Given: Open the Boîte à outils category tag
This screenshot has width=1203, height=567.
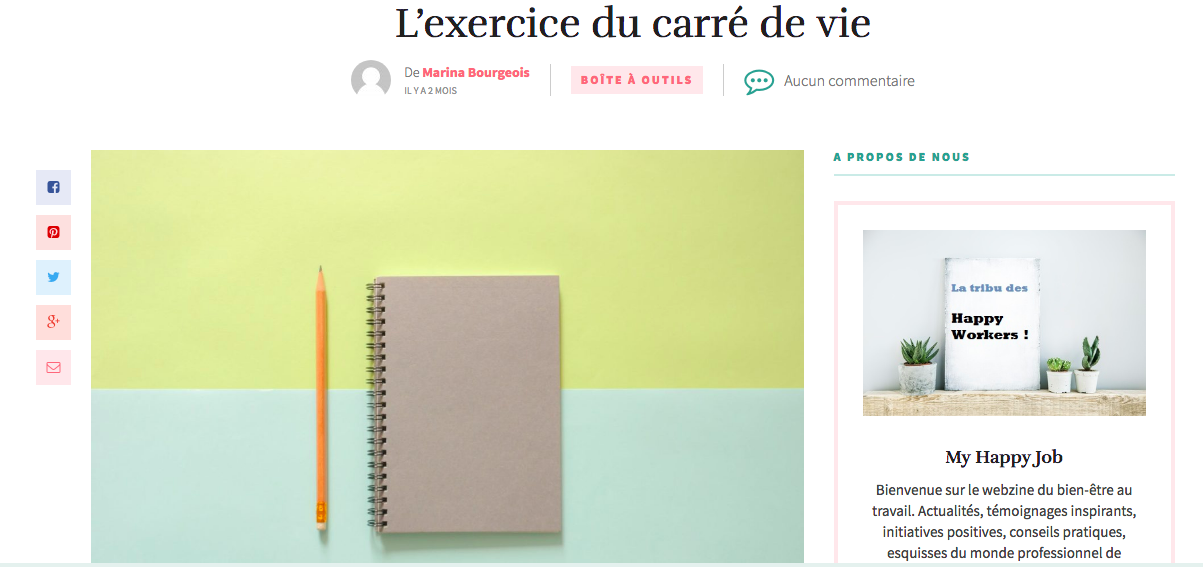Looking at the screenshot, I should 637,80.
